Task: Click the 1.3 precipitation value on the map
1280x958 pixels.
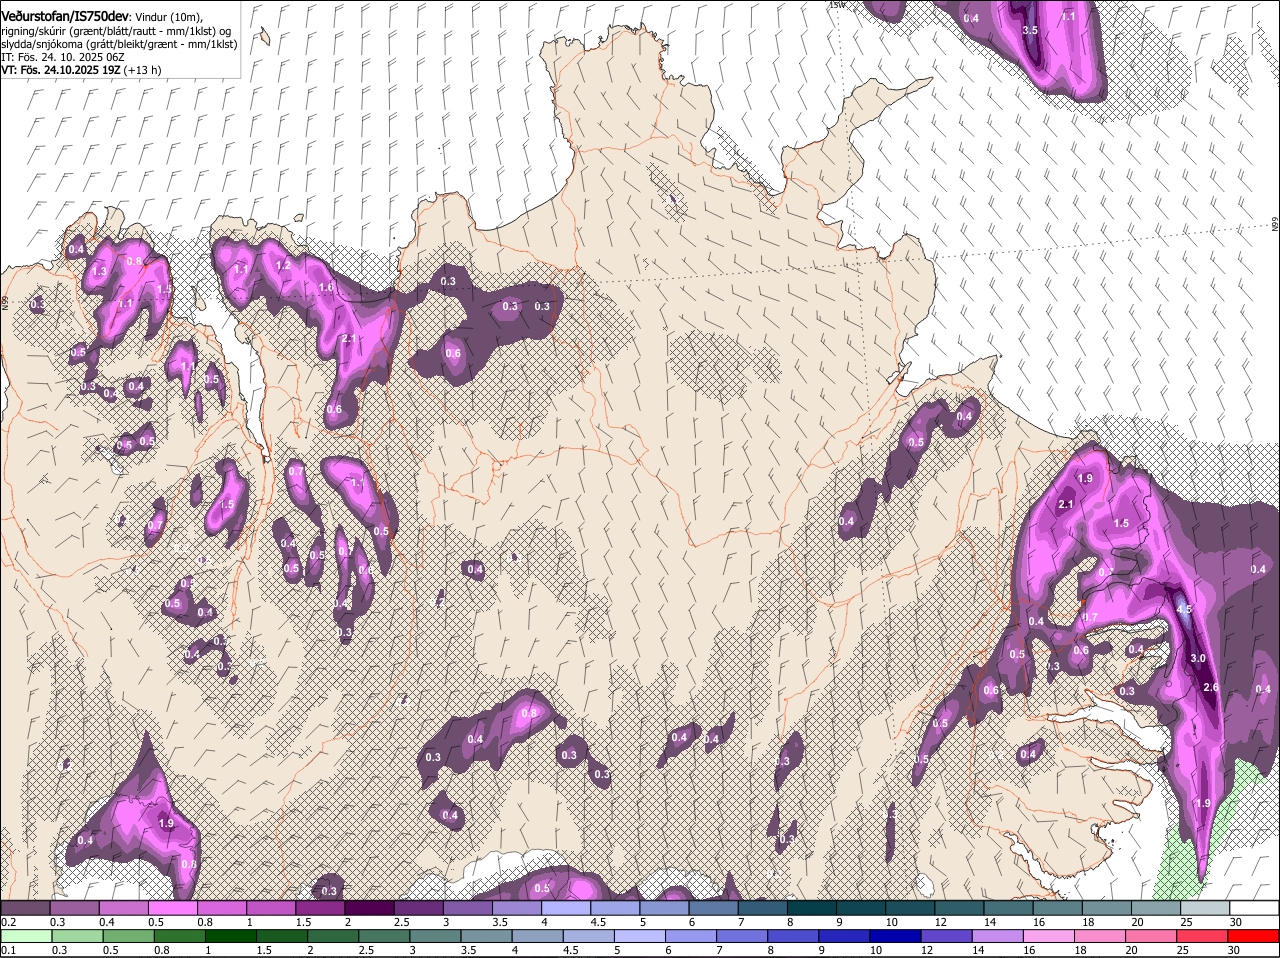Action: (x=99, y=271)
